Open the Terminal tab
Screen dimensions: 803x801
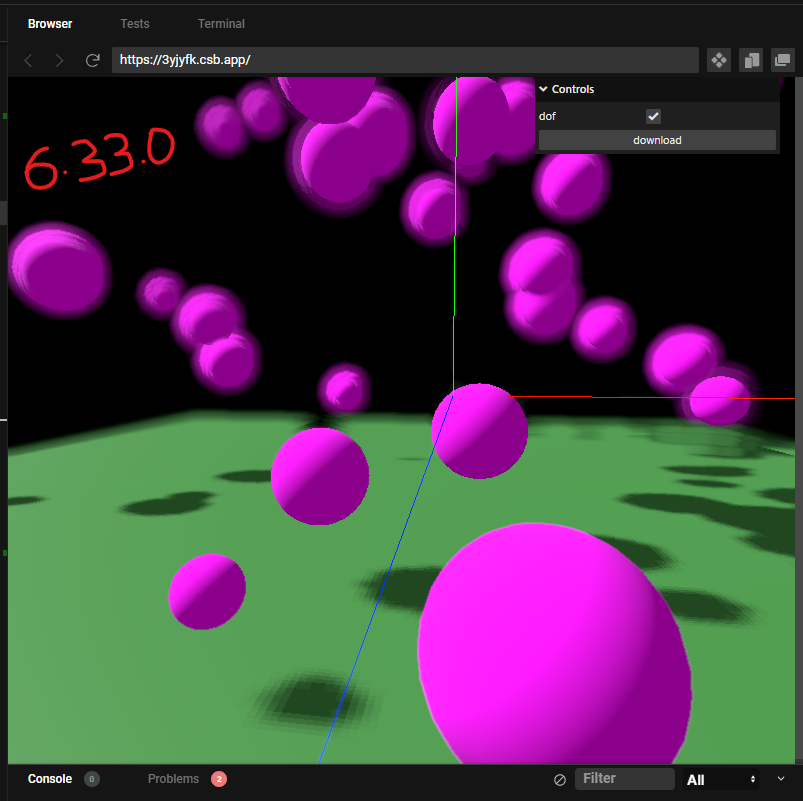(x=221, y=23)
